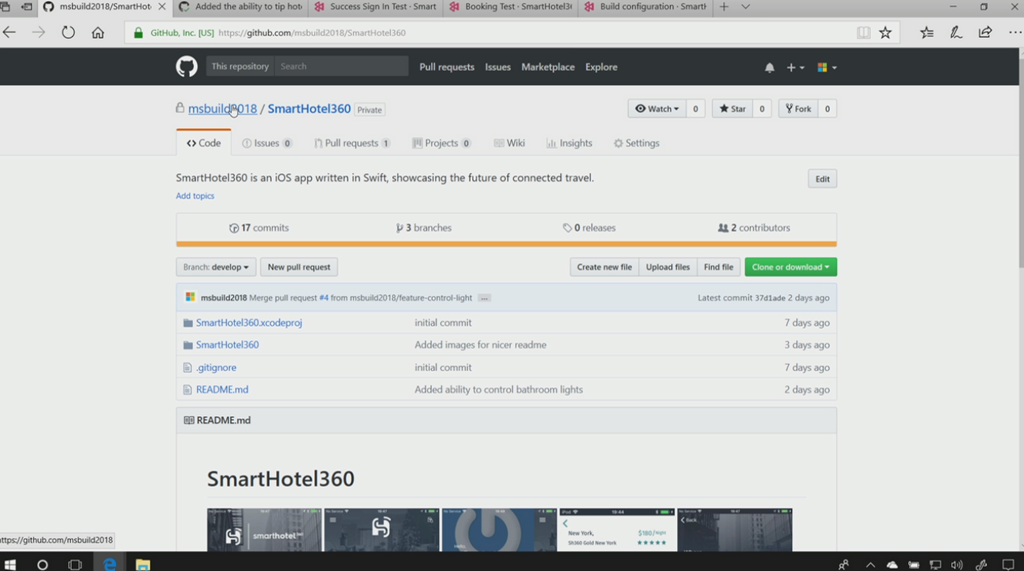Select the Wiki tab
1024x571 pixels.
tap(509, 143)
